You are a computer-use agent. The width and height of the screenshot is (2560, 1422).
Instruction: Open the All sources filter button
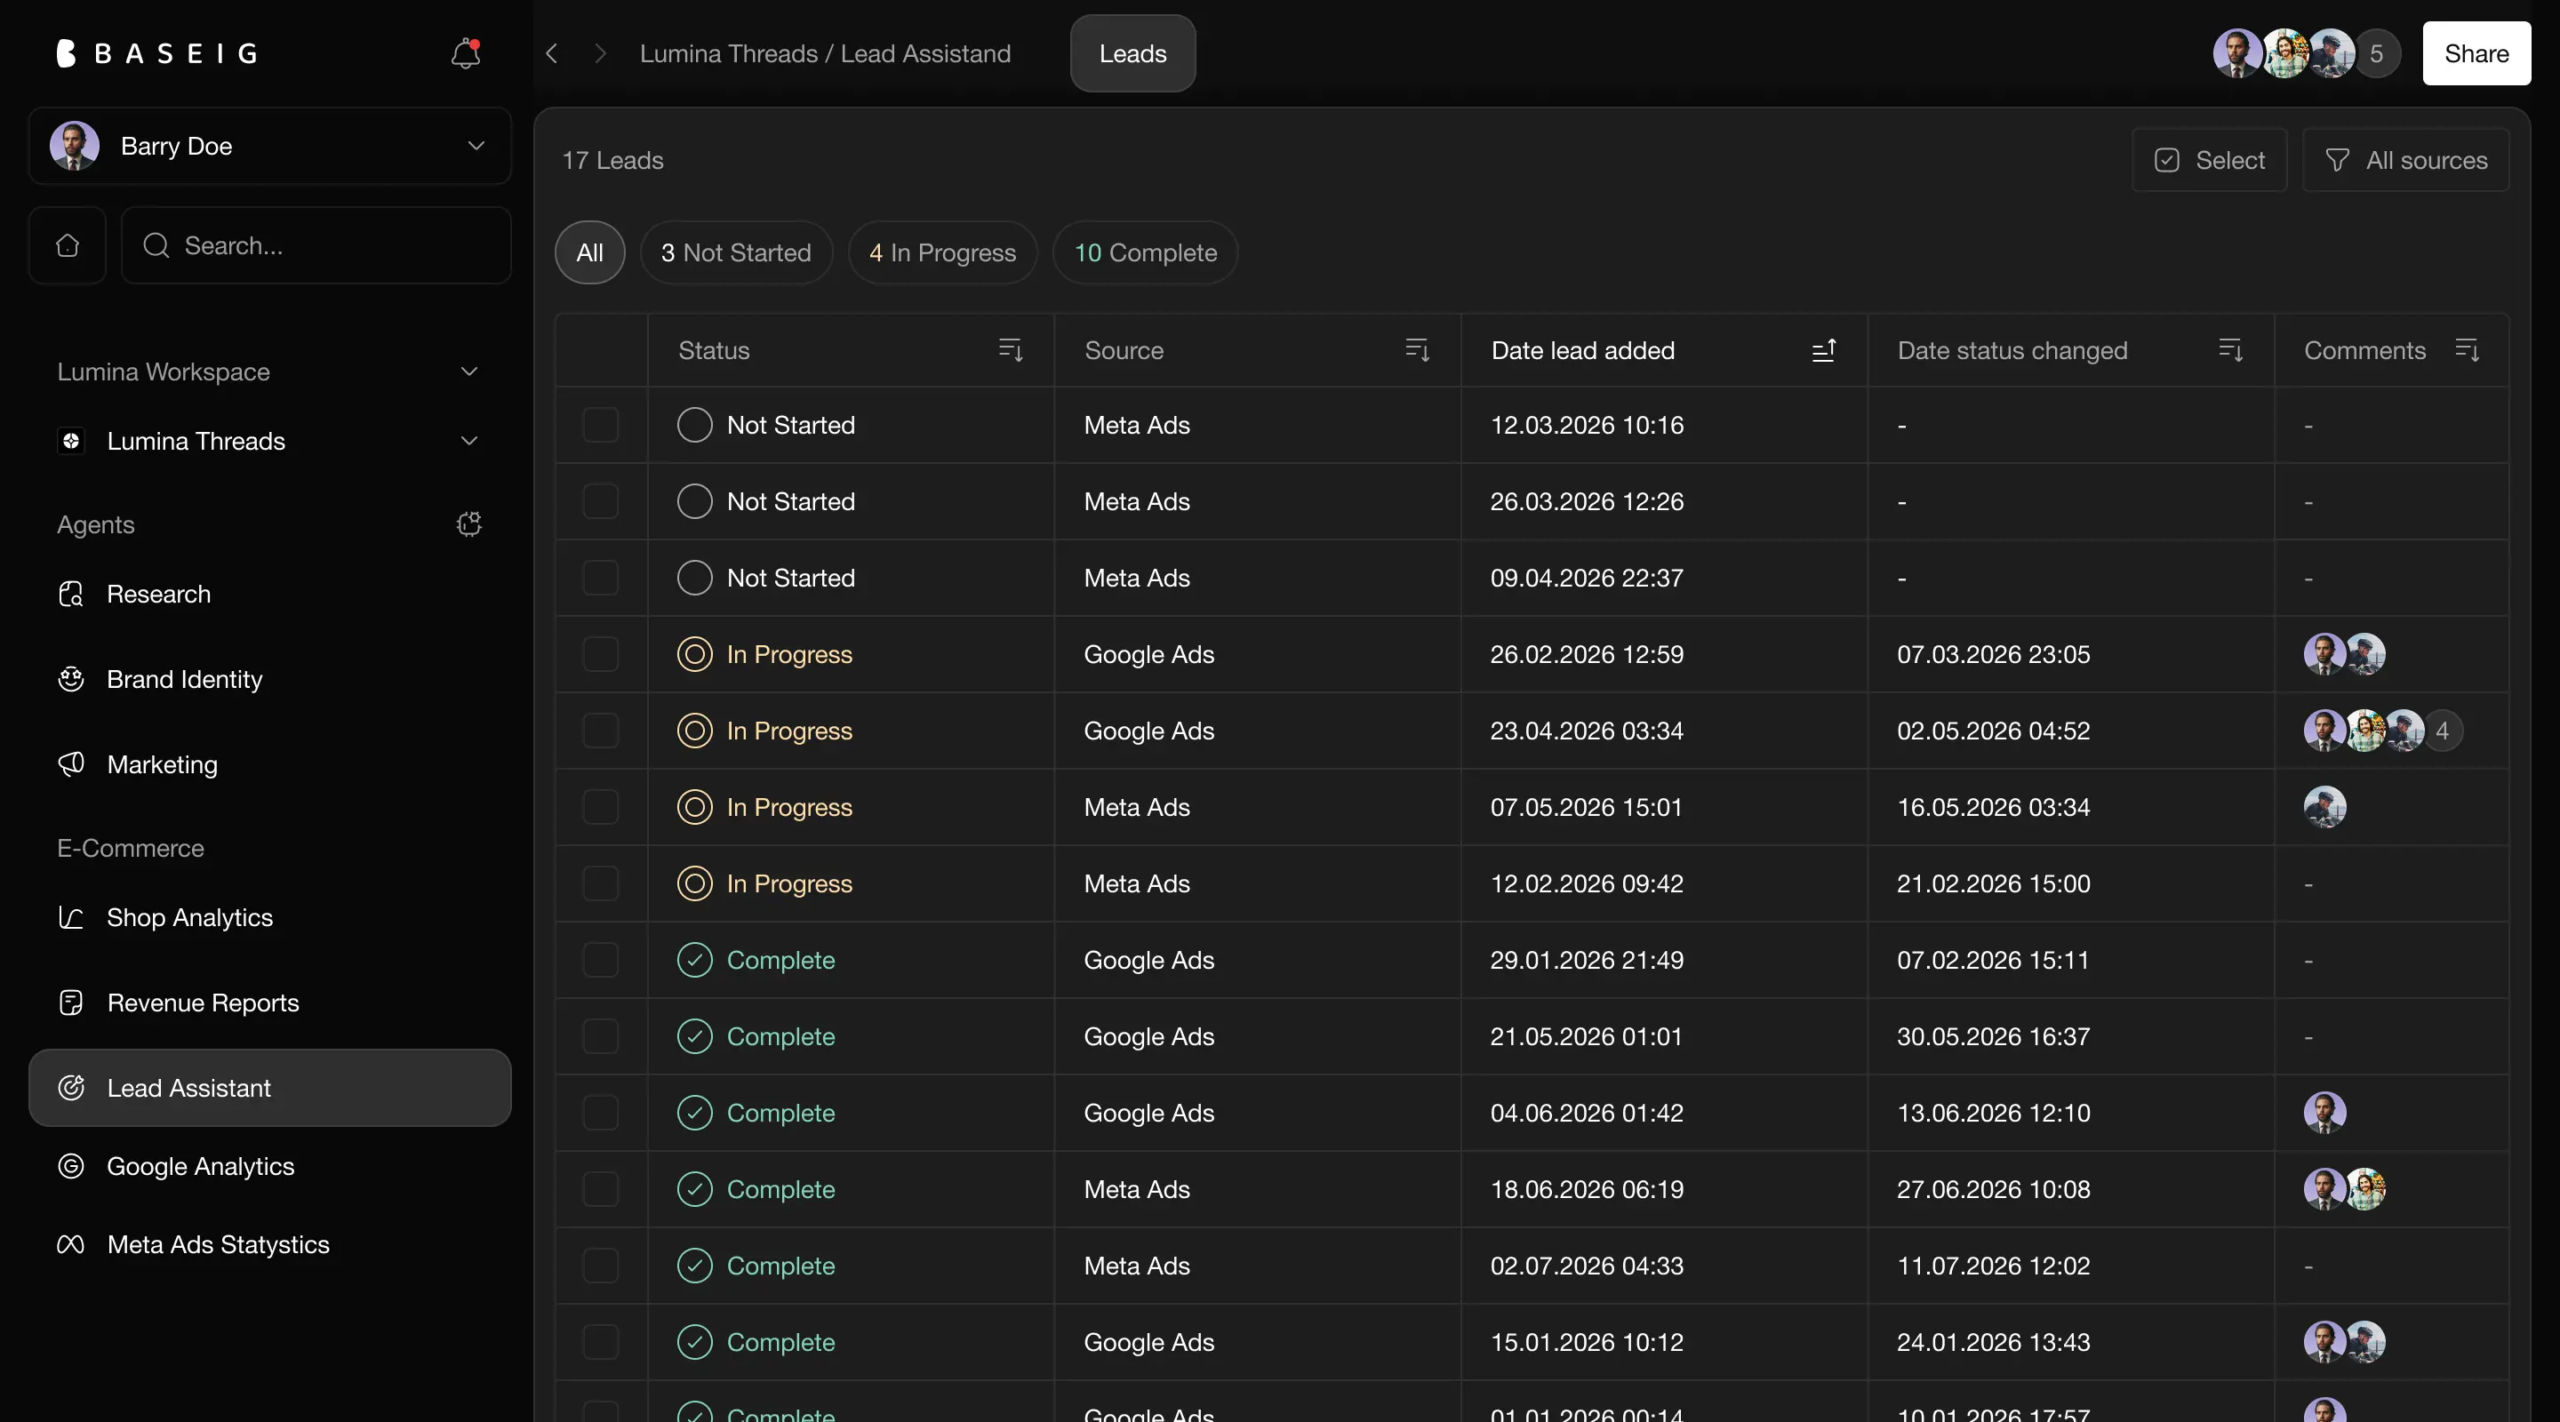(2406, 160)
